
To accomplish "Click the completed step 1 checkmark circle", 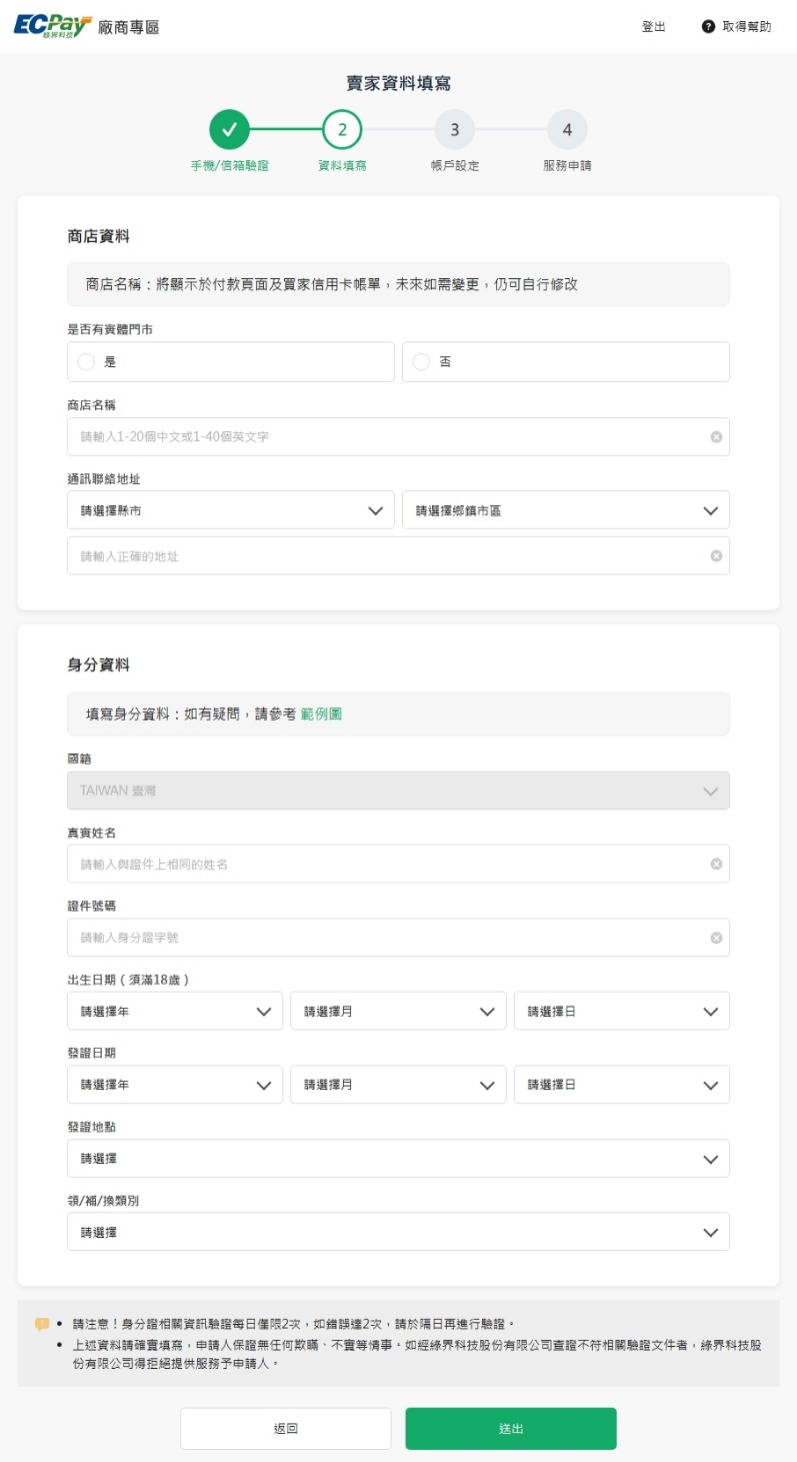I will 229,129.
